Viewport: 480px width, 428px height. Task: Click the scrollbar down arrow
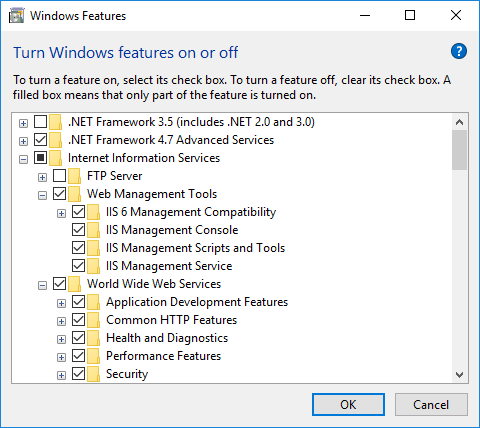[460, 375]
